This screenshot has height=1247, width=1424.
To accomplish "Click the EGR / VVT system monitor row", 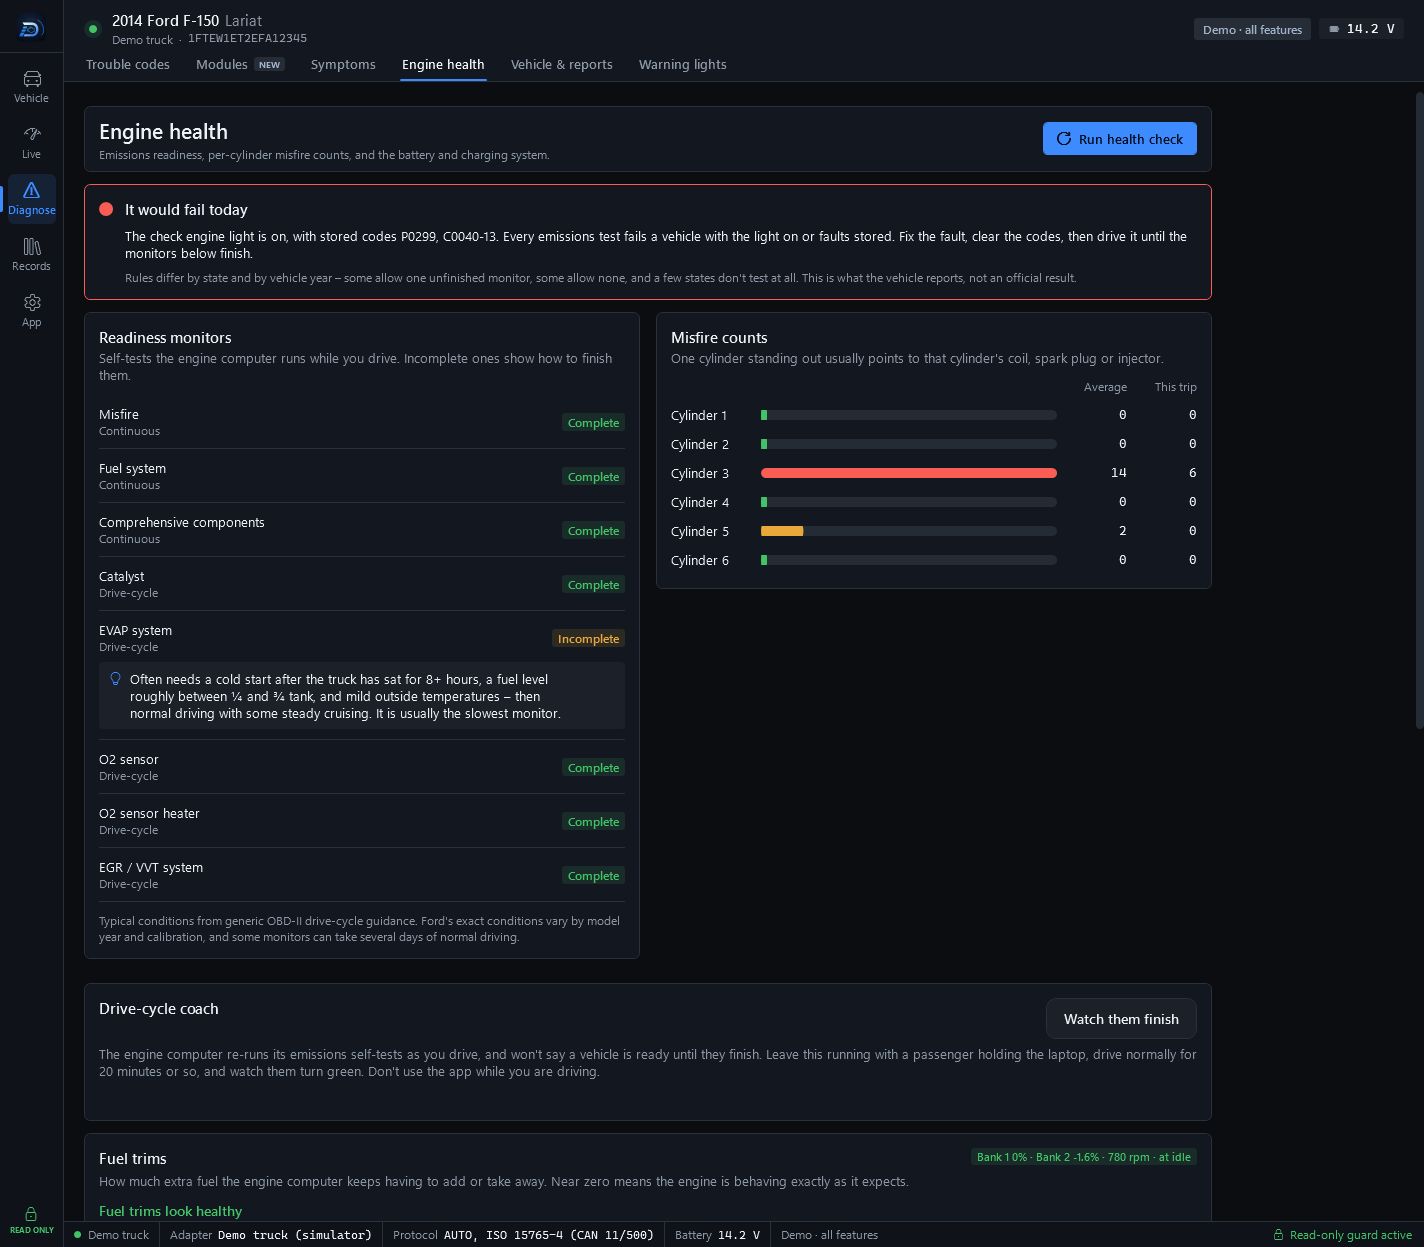I will point(362,875).
